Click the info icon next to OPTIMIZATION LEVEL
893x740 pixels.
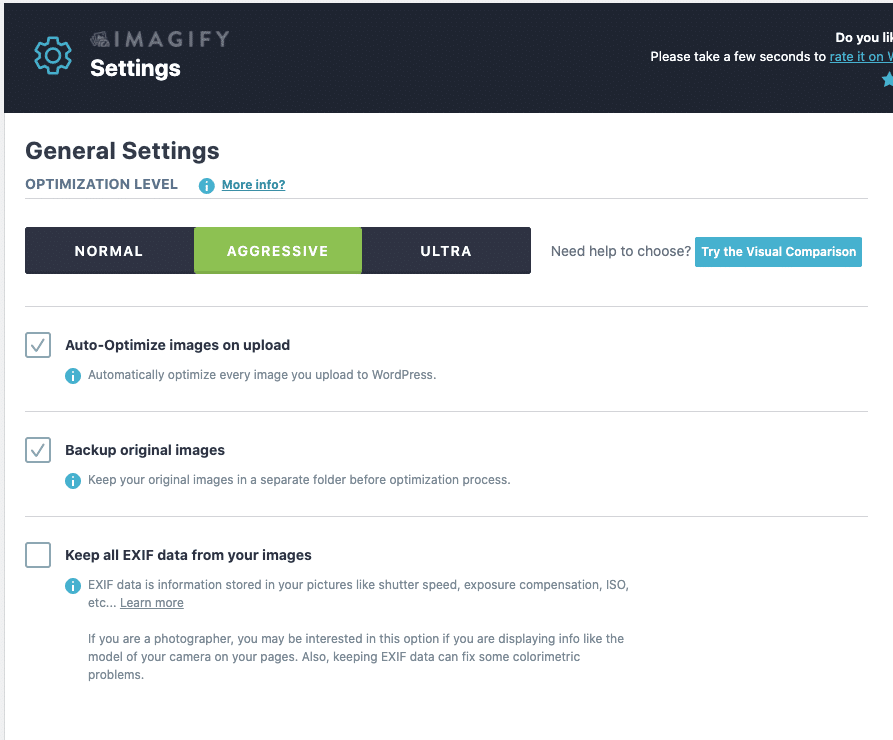pos(206,185)
